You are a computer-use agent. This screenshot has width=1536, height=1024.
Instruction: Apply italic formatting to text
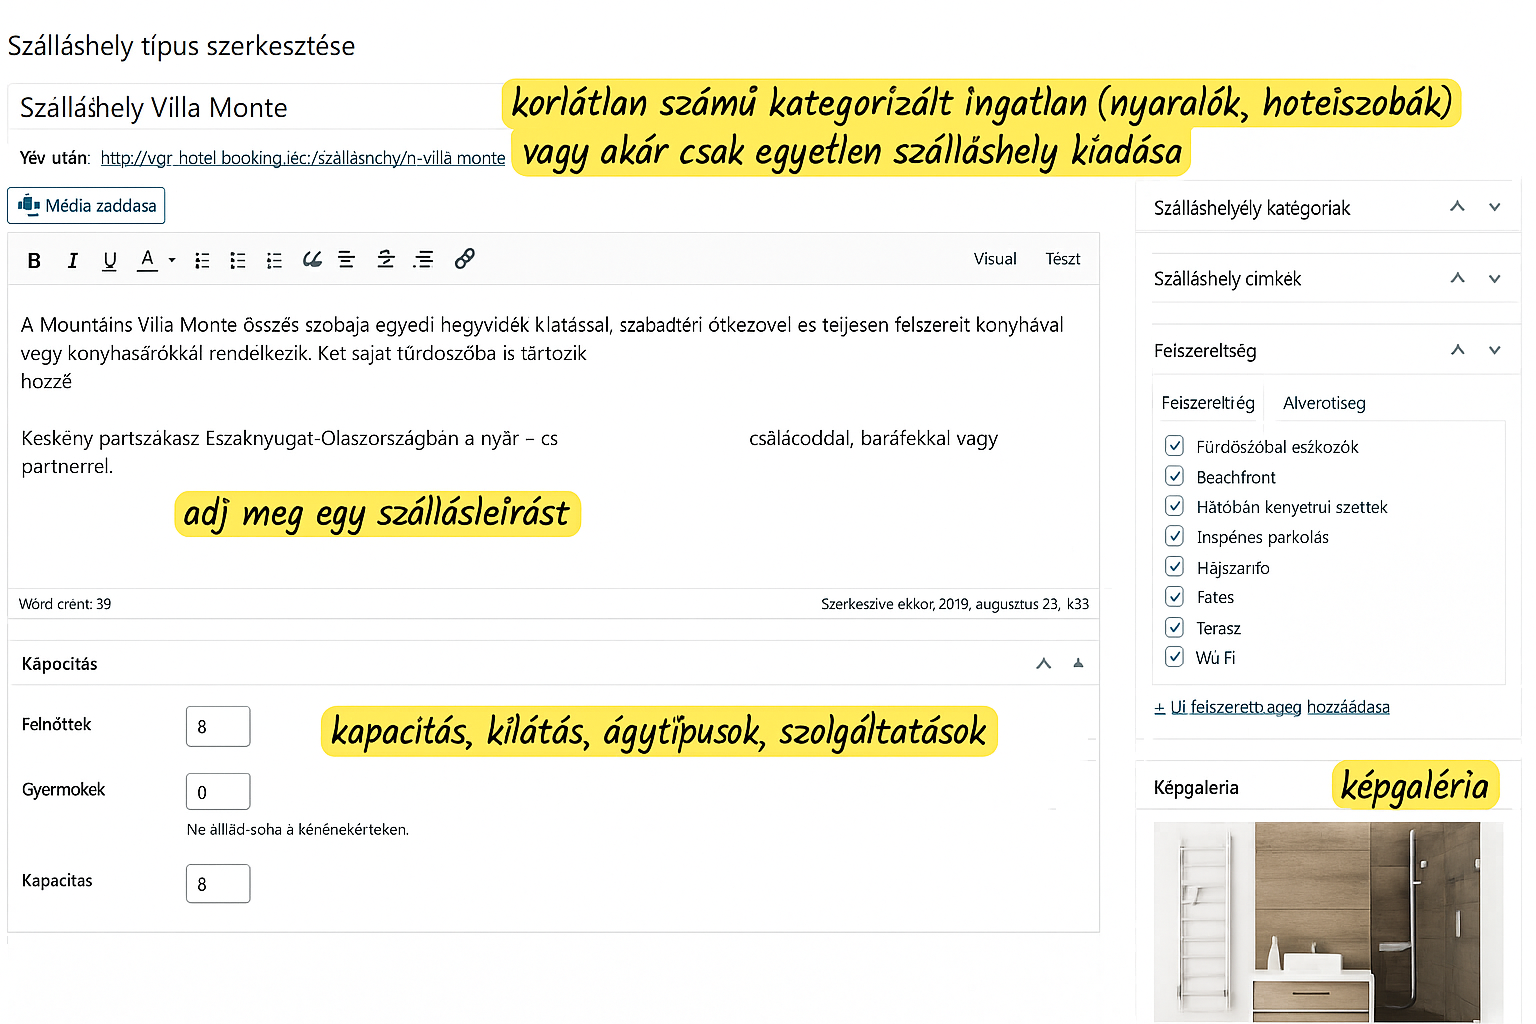point(72,261)
